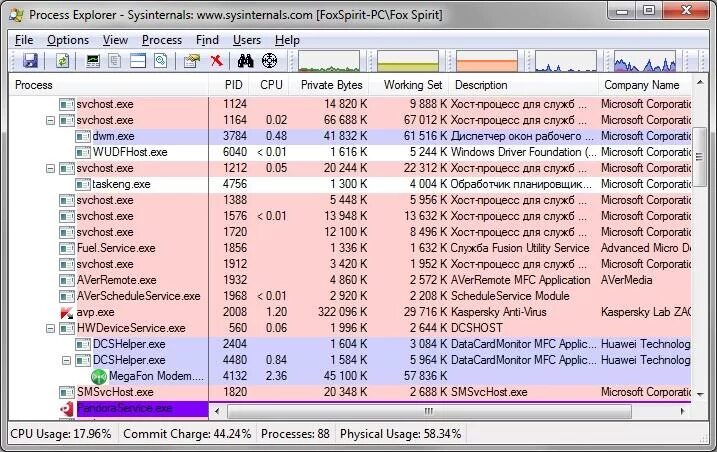
Task: Click the horizontal scrollbar left arrow
Action: tap(217, 411)
